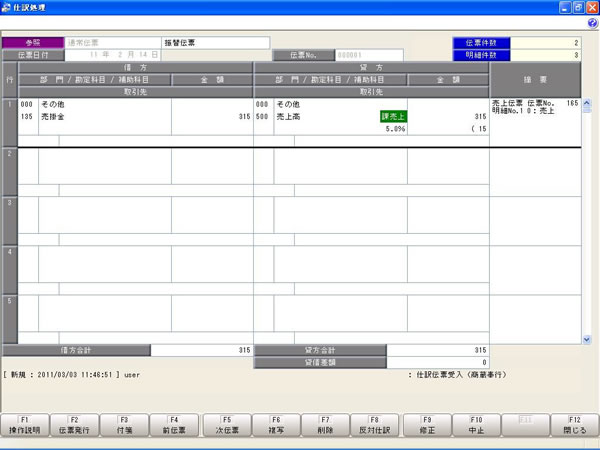Click debit amount 315 in row 1
This screenshot has width=600, height=450.
pyautogui.click(x=244, y=117)
